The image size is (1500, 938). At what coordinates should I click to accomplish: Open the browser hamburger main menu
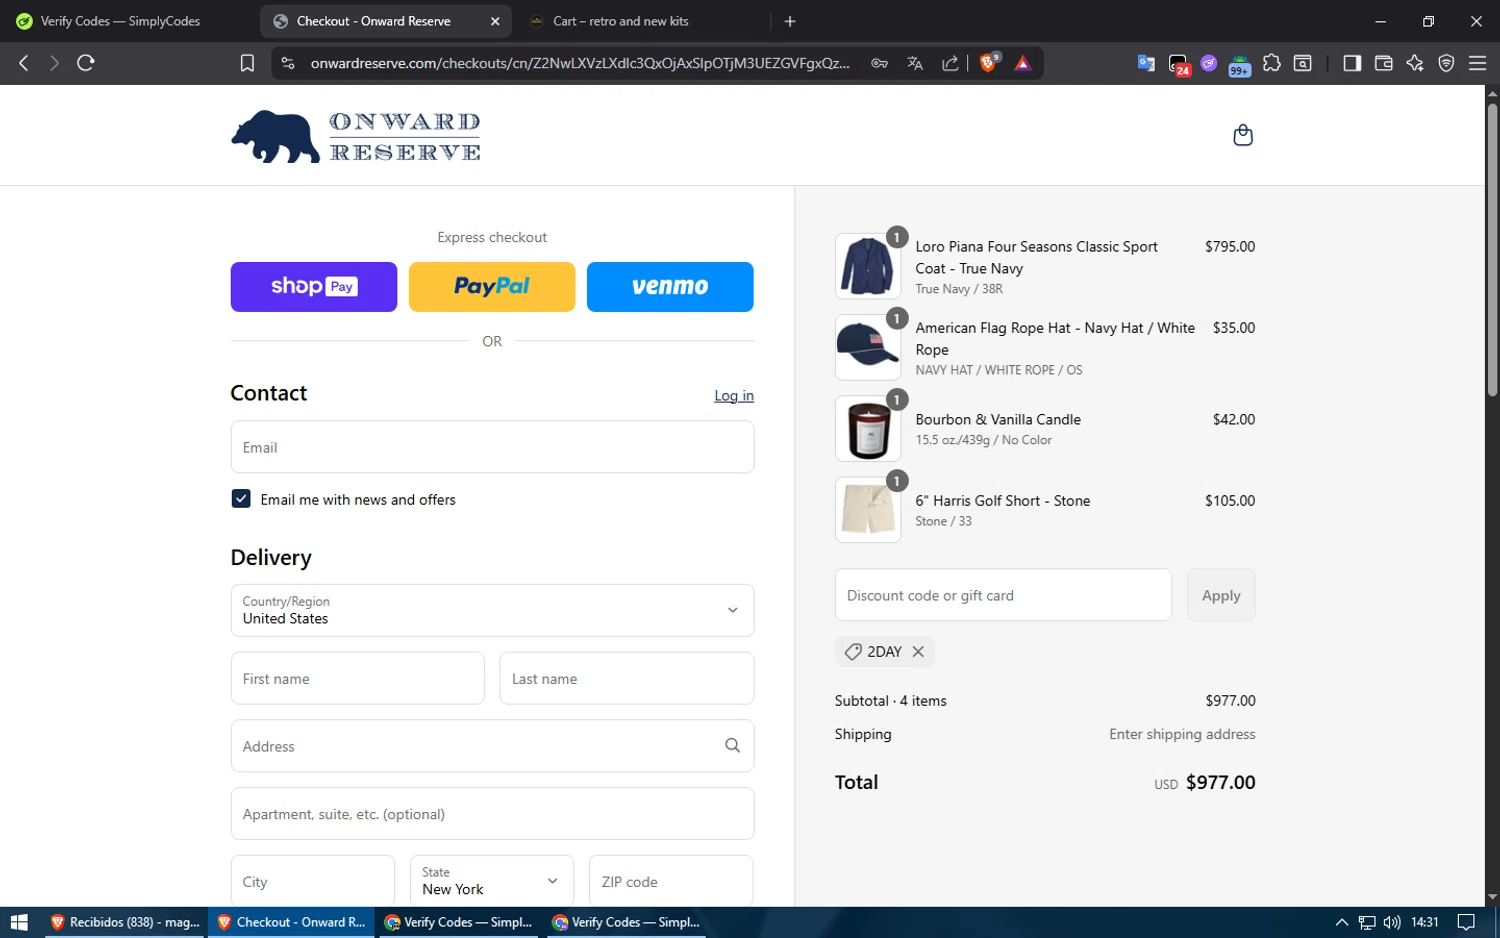1477,63
